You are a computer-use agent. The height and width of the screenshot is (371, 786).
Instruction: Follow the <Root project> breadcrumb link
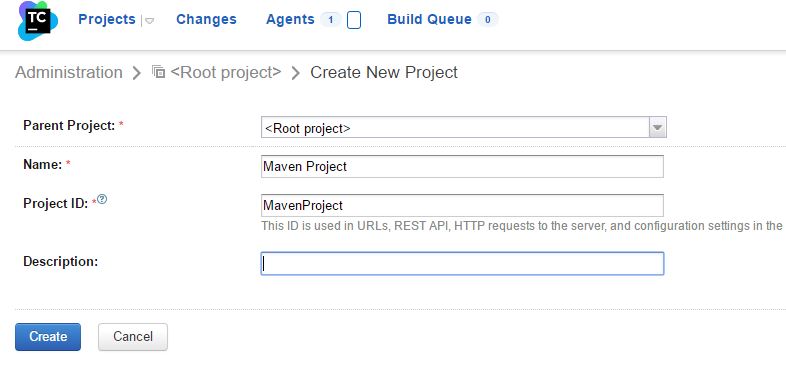[x=226, y=72]
